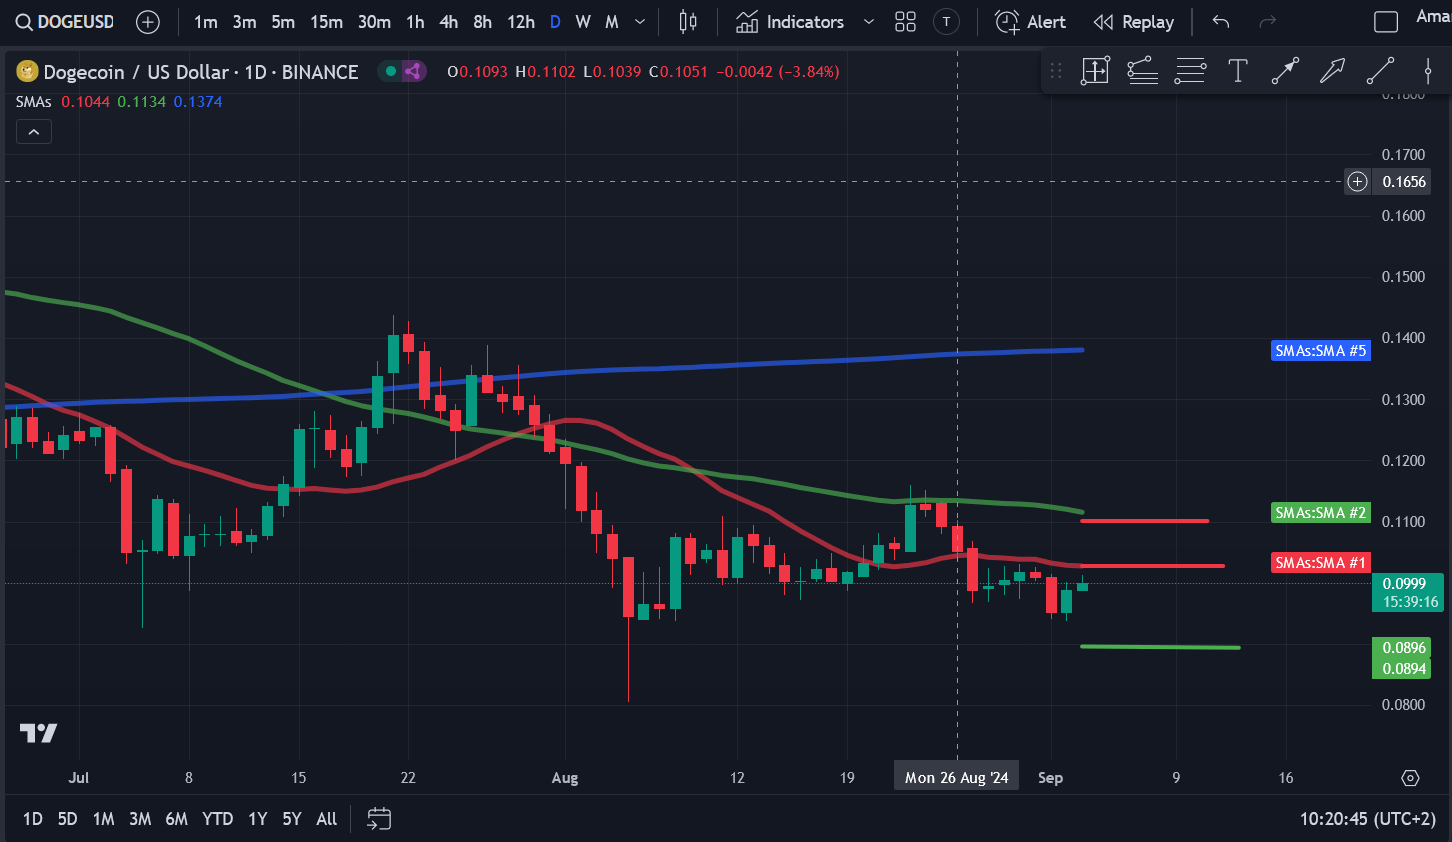Grab the drawing toolbar drag handle

pos(1056,71)
